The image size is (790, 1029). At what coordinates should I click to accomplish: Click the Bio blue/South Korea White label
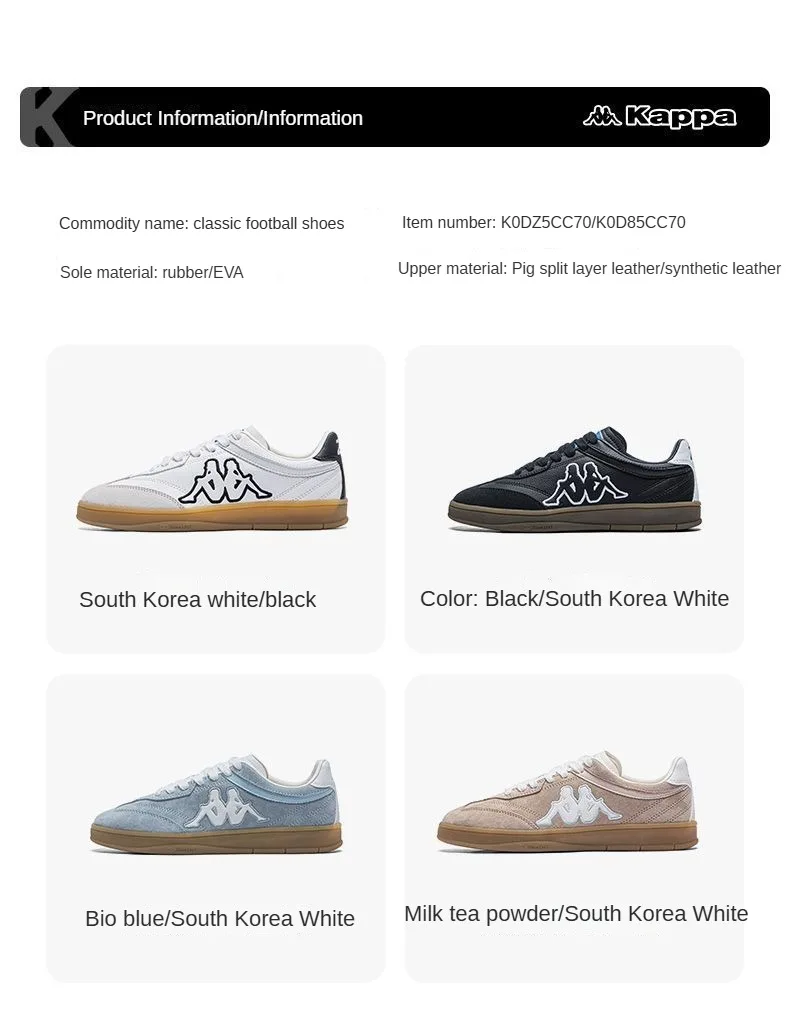220,918
